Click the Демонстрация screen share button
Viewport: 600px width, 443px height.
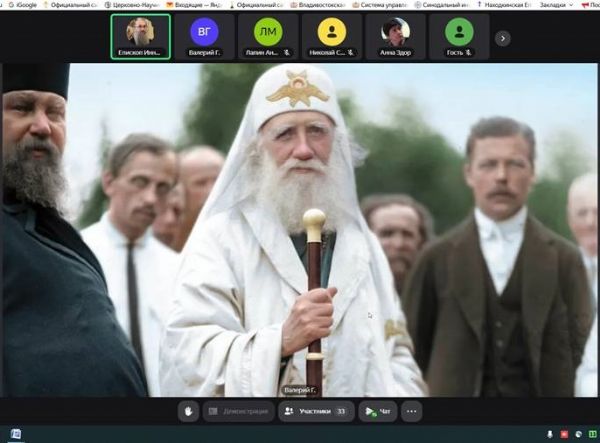(x=238, y=411)
